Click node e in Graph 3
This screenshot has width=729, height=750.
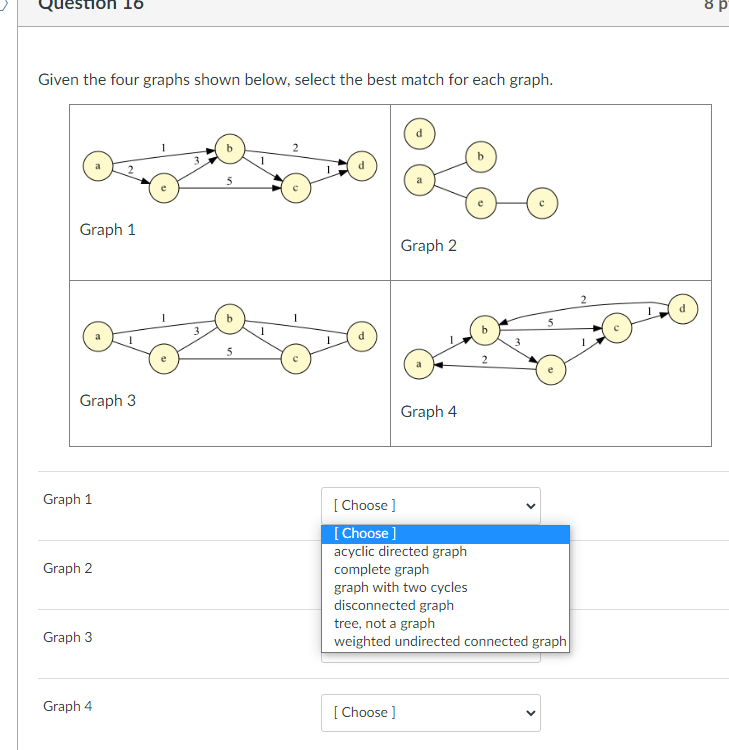164,359
